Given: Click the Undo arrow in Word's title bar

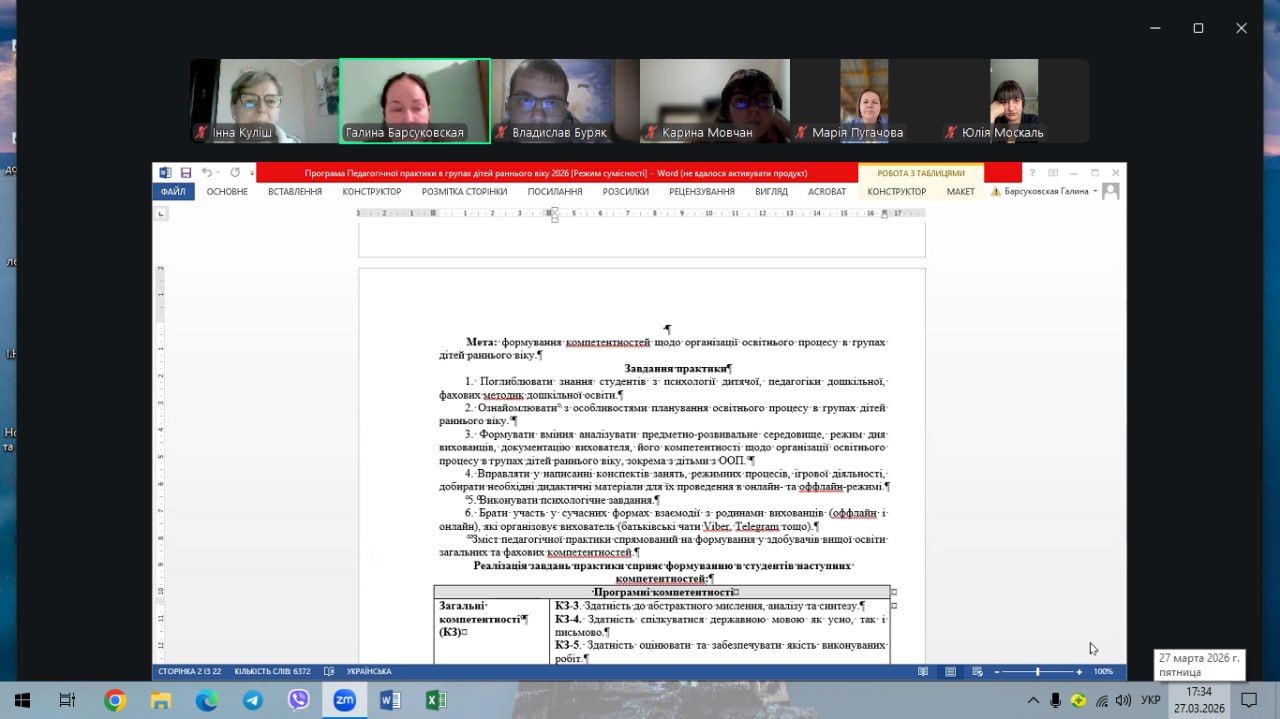Looking at the screenshot, I should (x=206, y=173).
